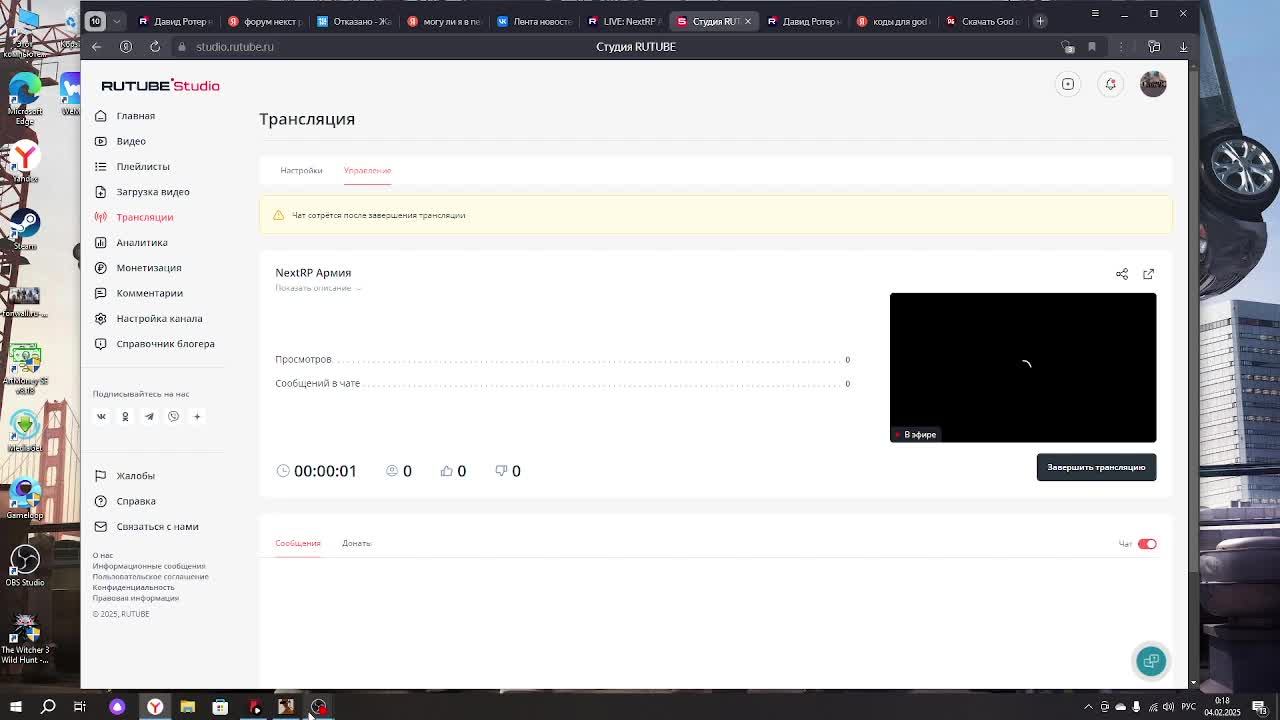Open Справочник блогера in the sidebar
This screenshot has width=1280, height=720.
pyautogui.click(x=165, y=344)
